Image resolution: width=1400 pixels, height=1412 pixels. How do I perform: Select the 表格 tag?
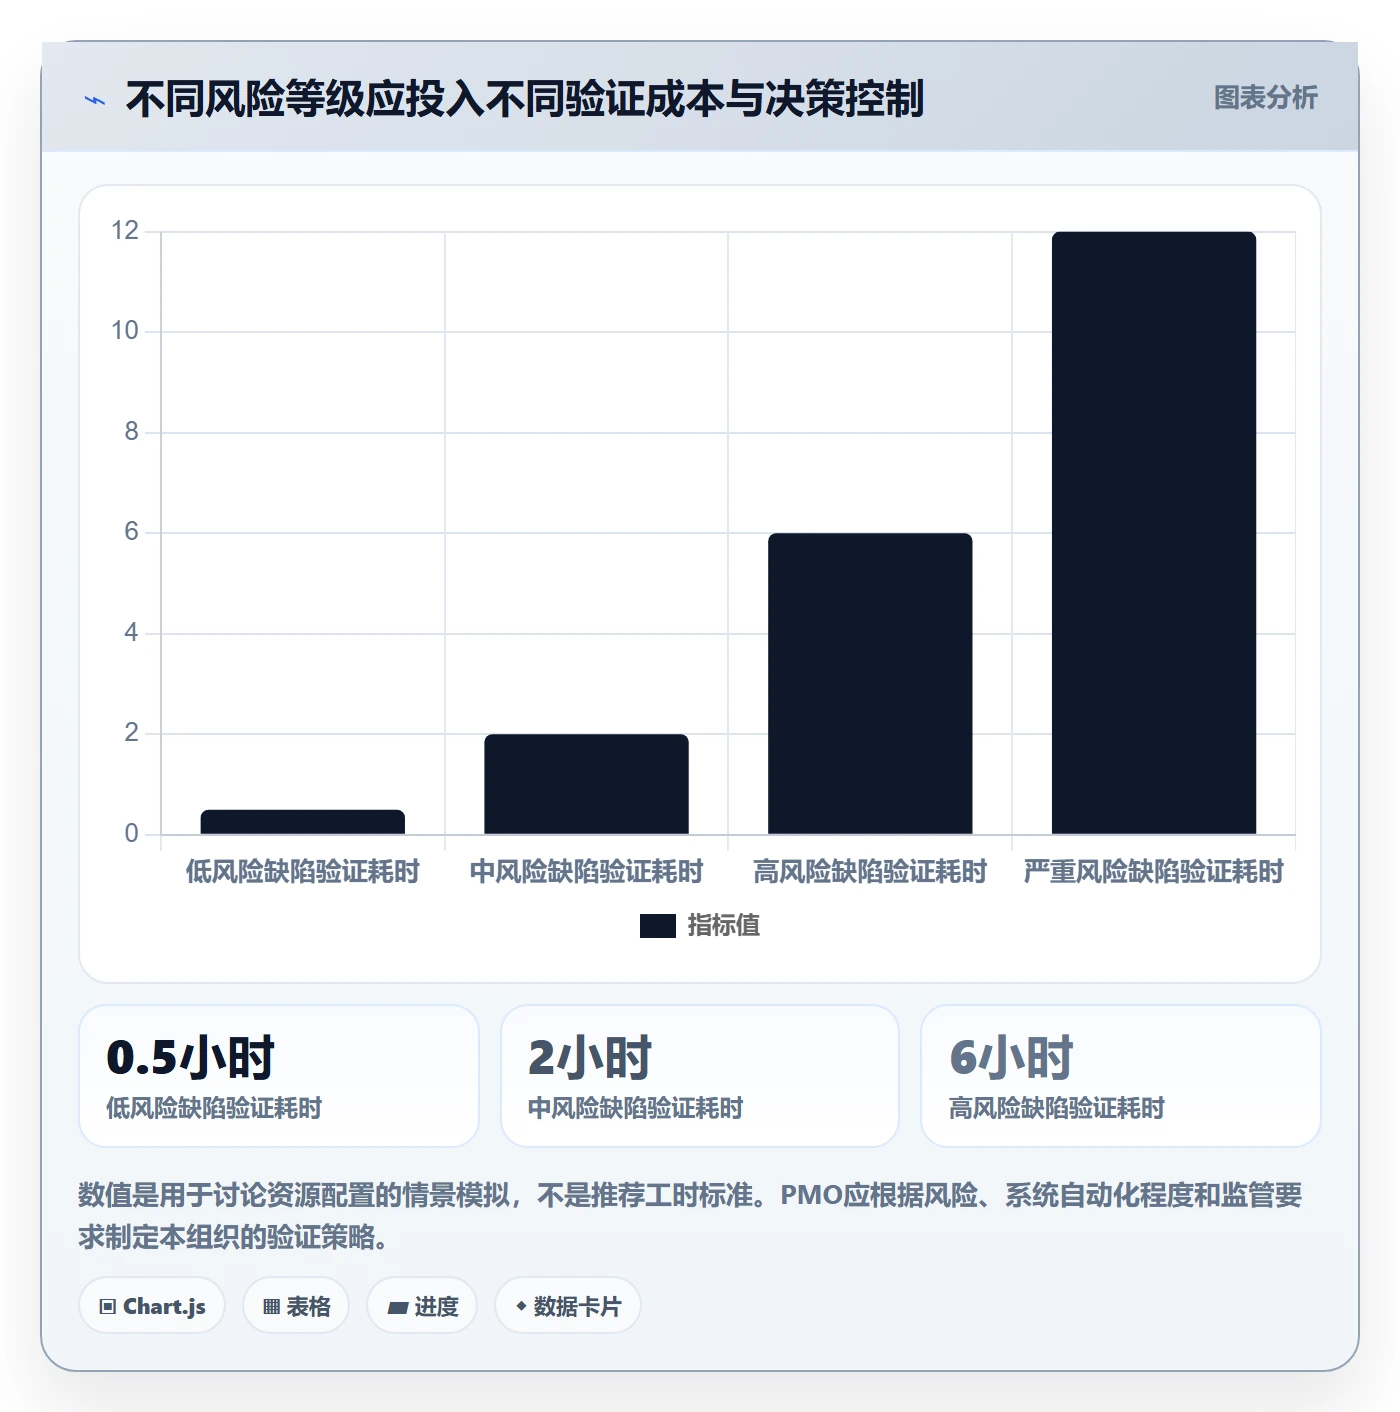tap(296, 1306)
